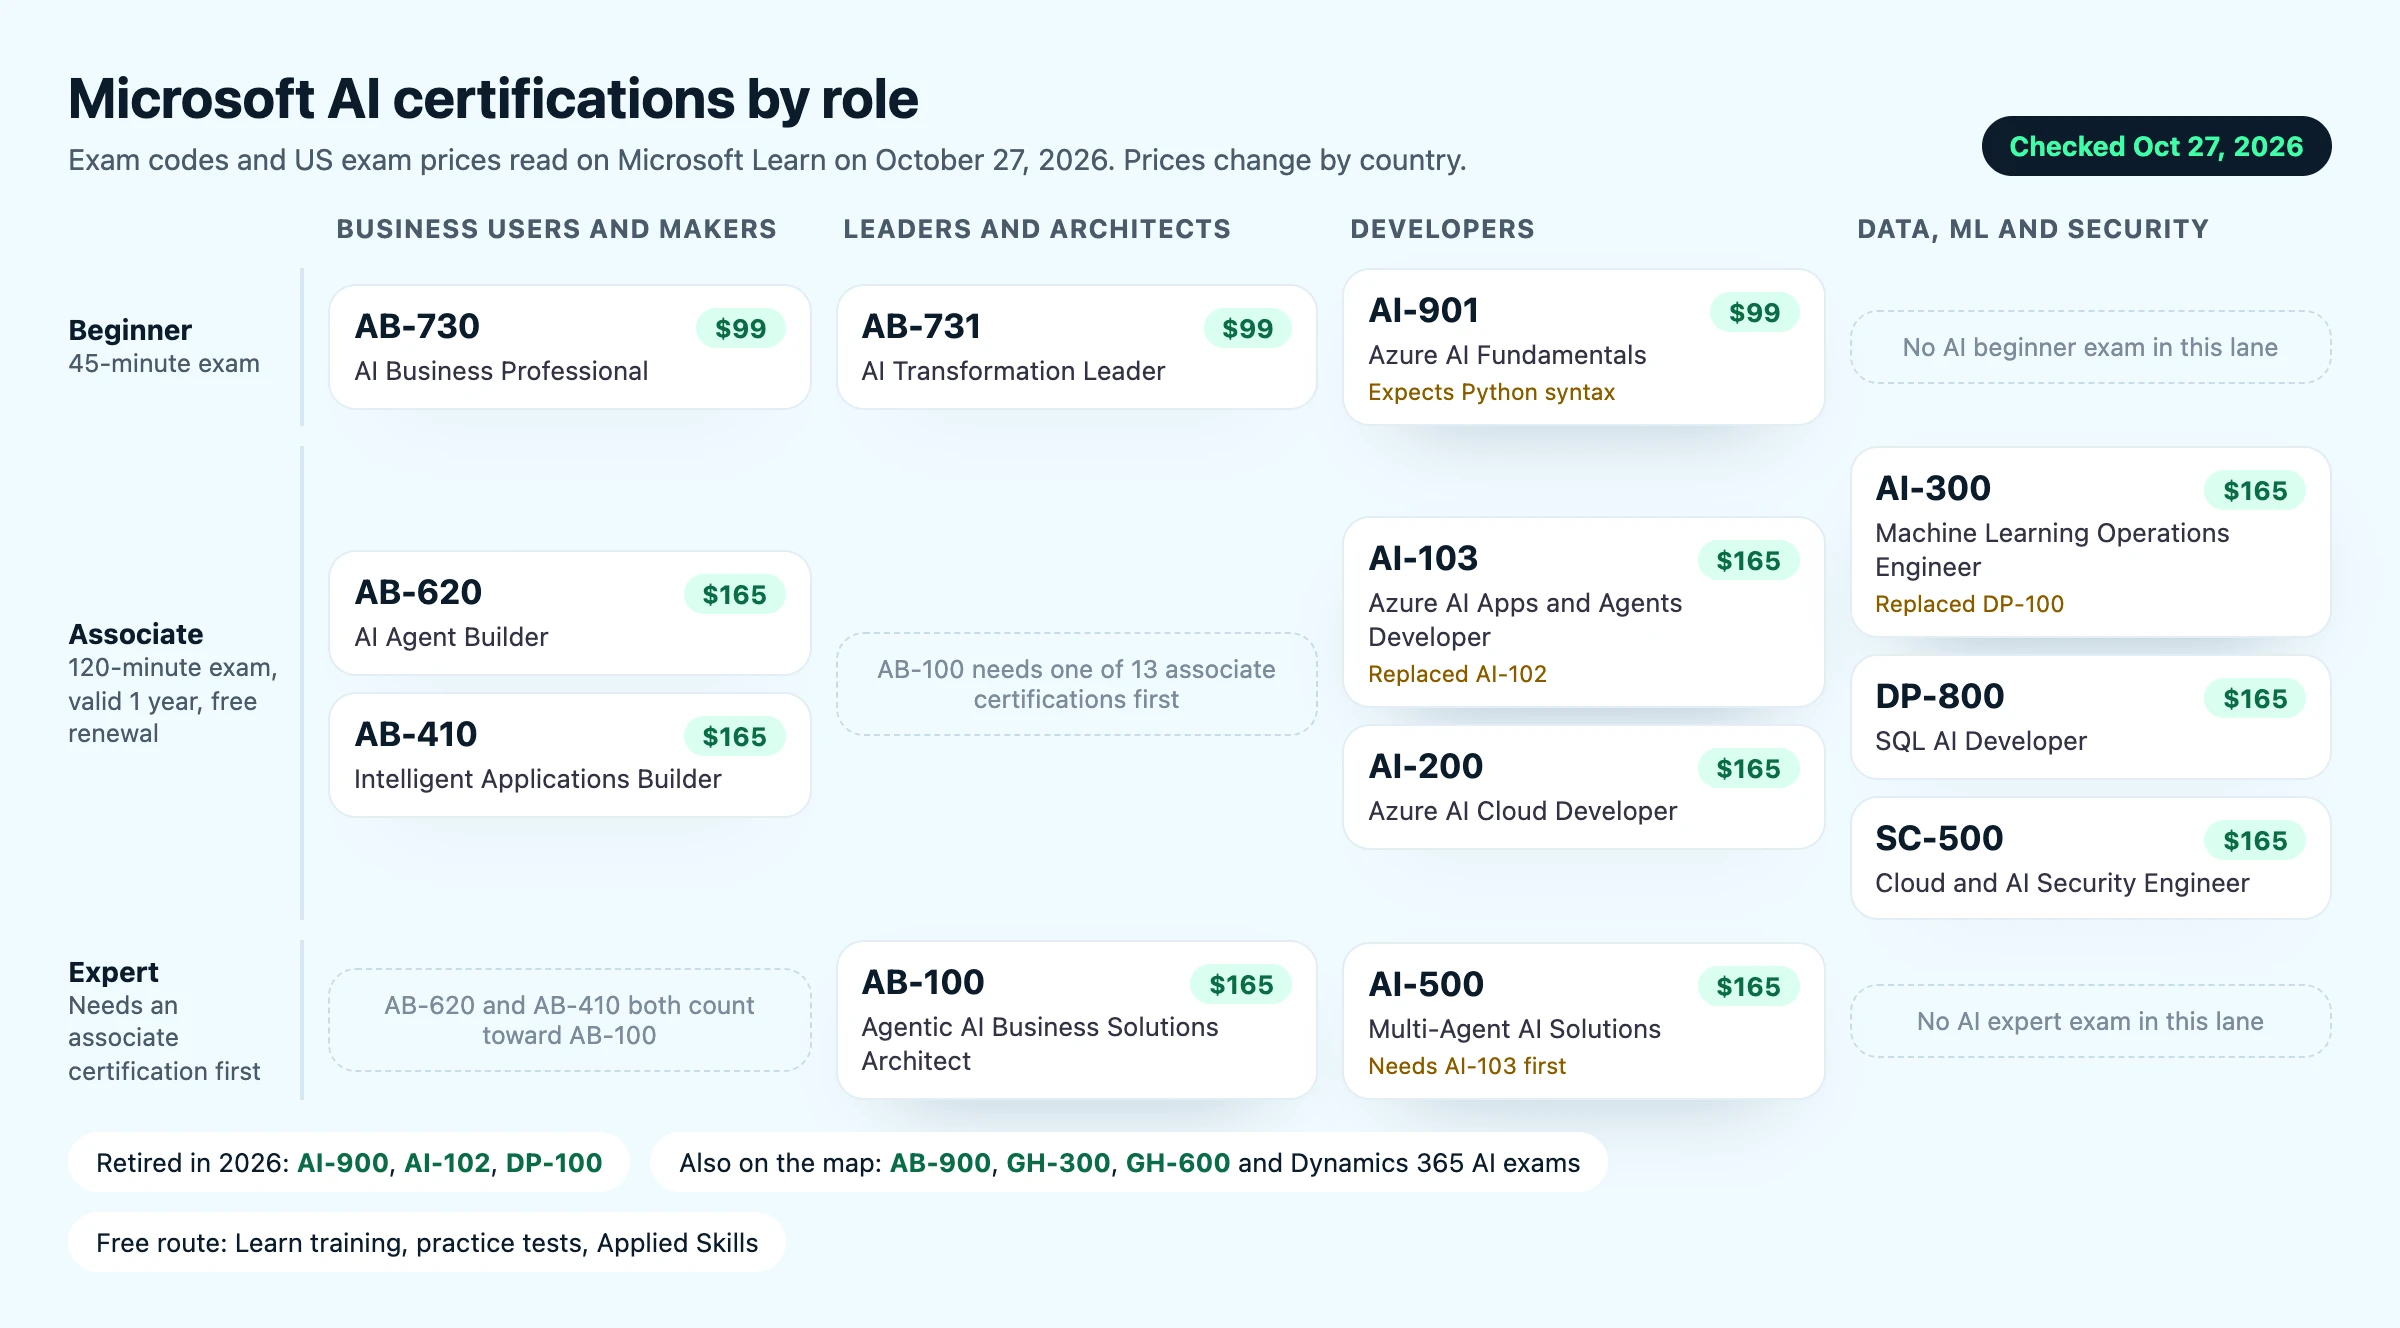The image size is (2400, 1328).
Task: Click the 'Replaced AI-102' note
Action: click(1457, 674)
